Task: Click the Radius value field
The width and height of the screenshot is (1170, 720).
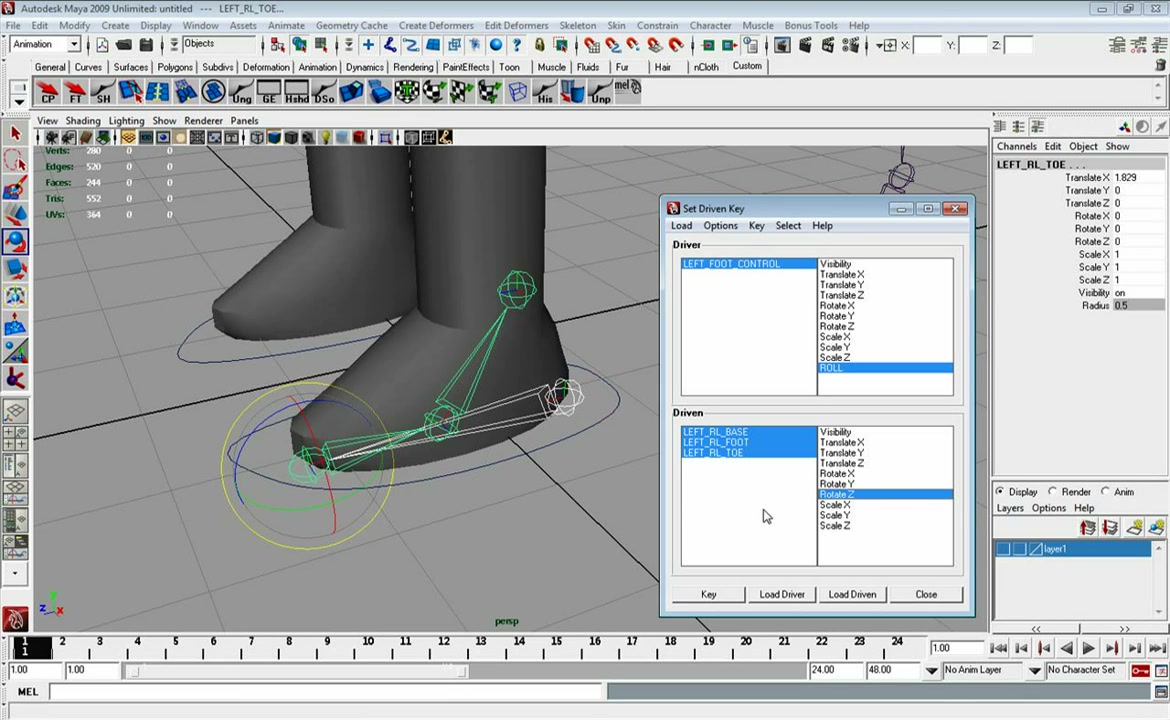Action: 1138,305
